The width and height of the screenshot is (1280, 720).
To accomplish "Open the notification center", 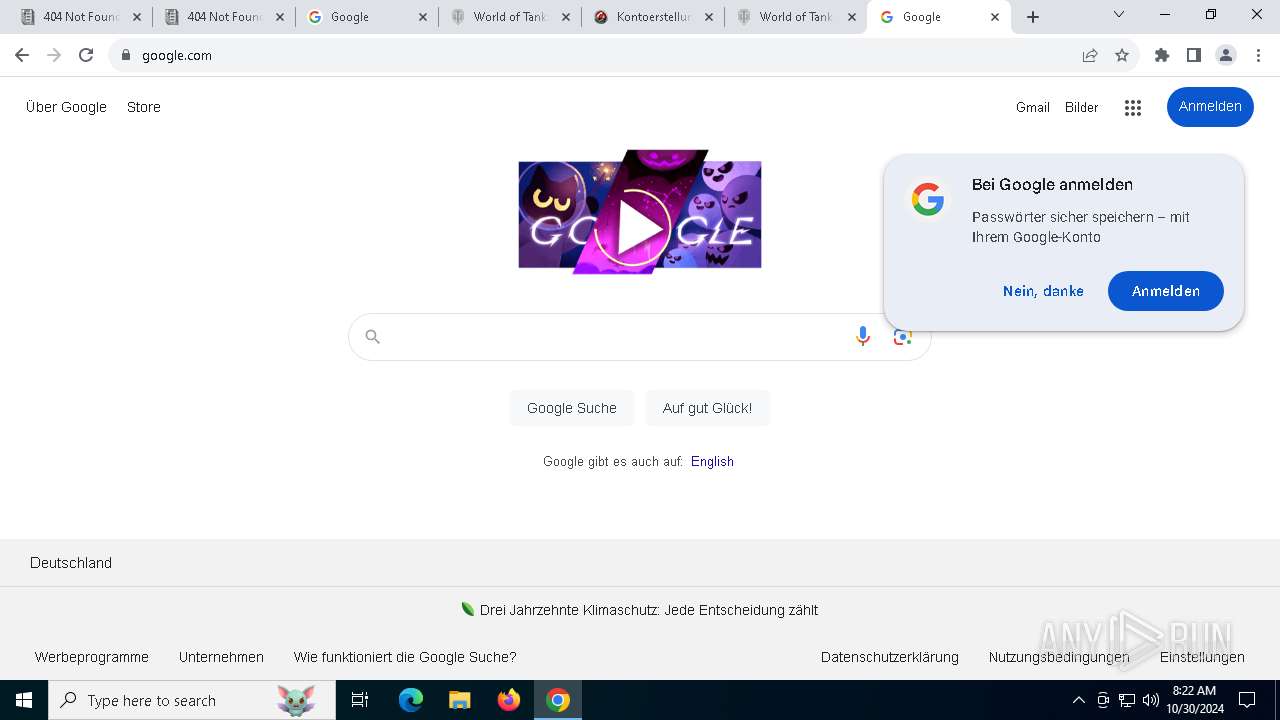I will coord(1247,700).
